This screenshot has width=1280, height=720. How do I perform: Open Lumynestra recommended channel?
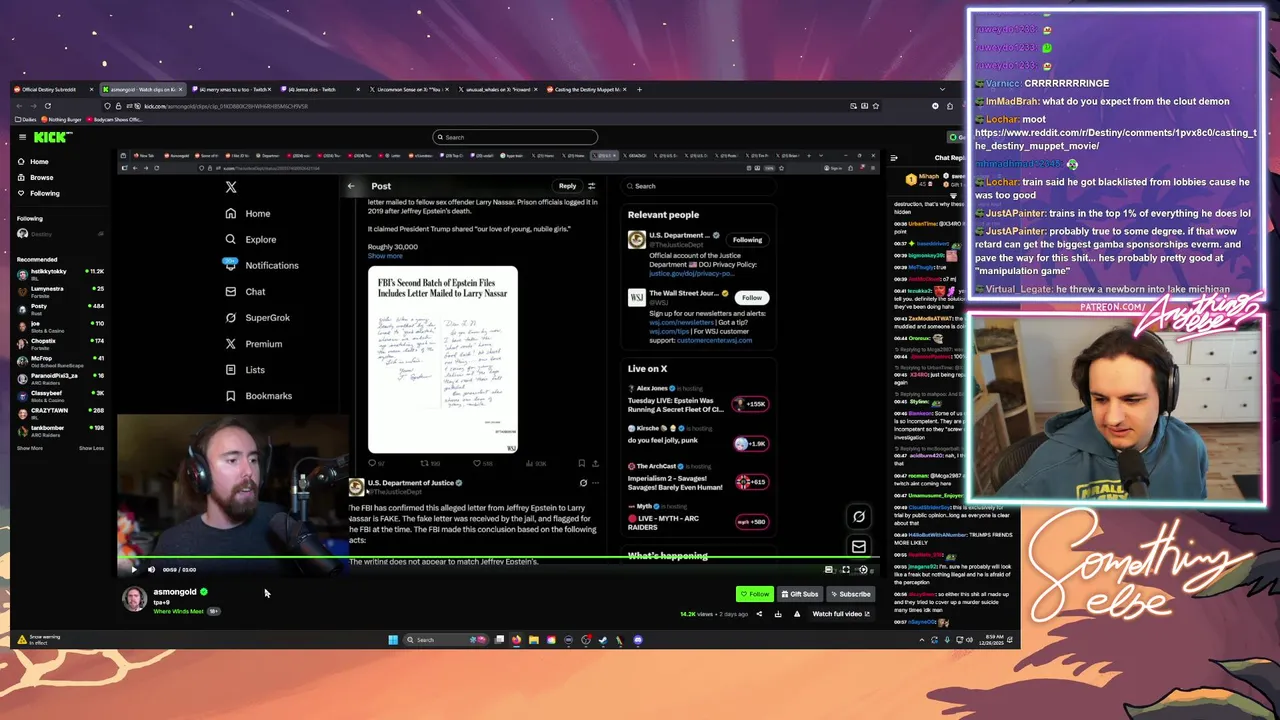(x=60, y=291)
